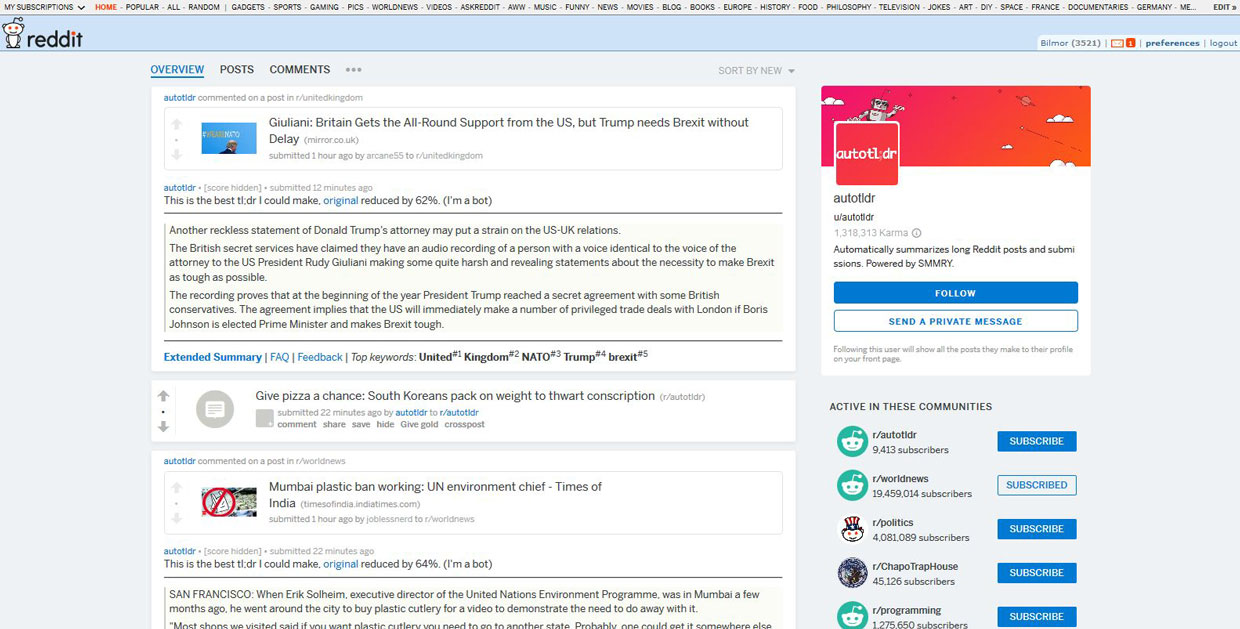The width and height of the screenshot is (1240, 629).
Task: Click Send a Private Message button
Action: pyautogui.click(x=956, y=321)
